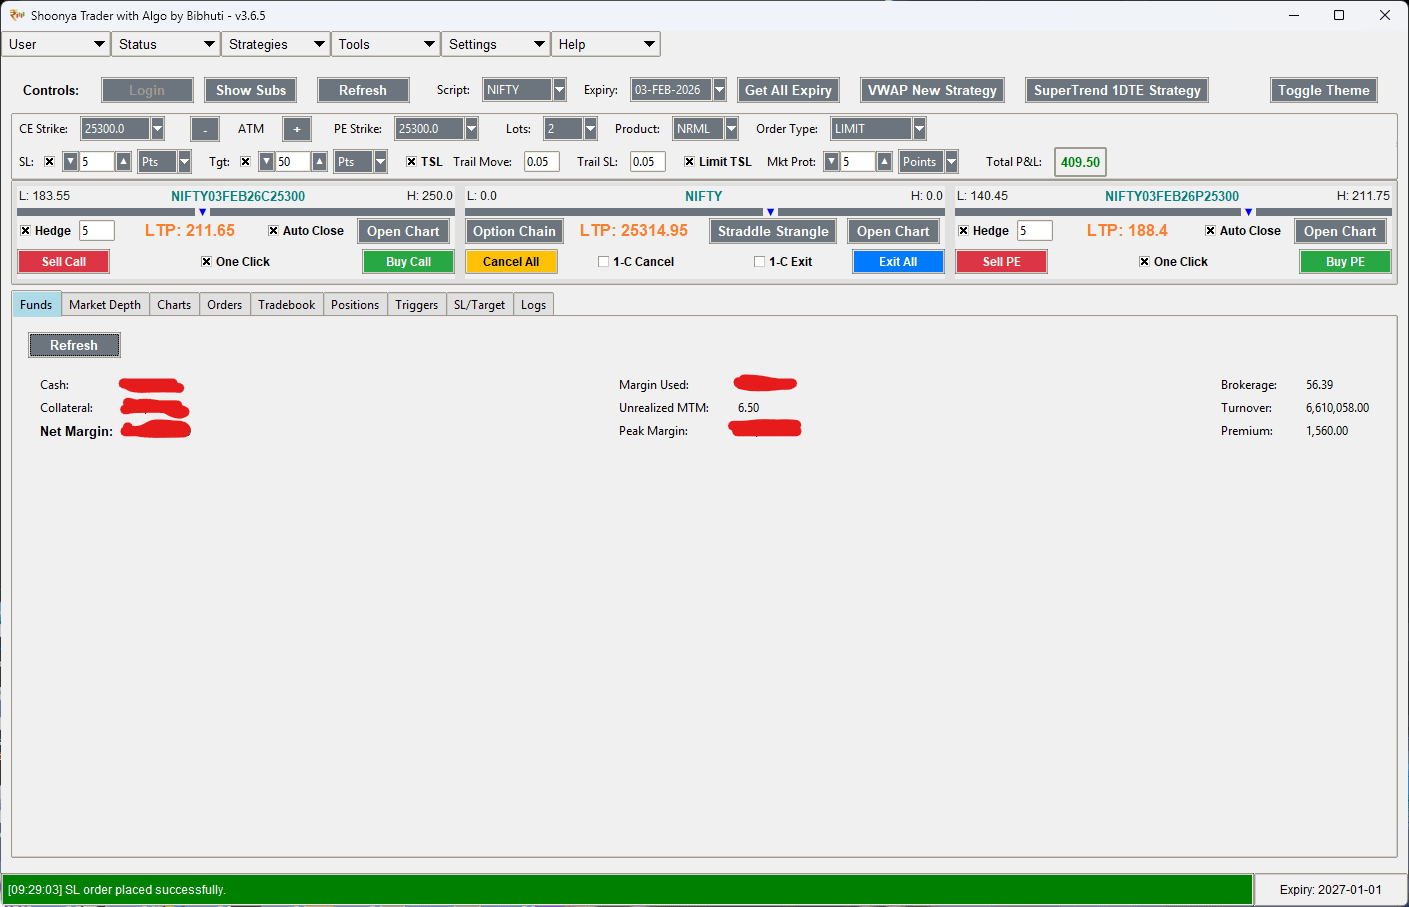The width and height of the screenshot is (1409, 907).
Task: Switch to the Positions tab
Action: [355, 304]
